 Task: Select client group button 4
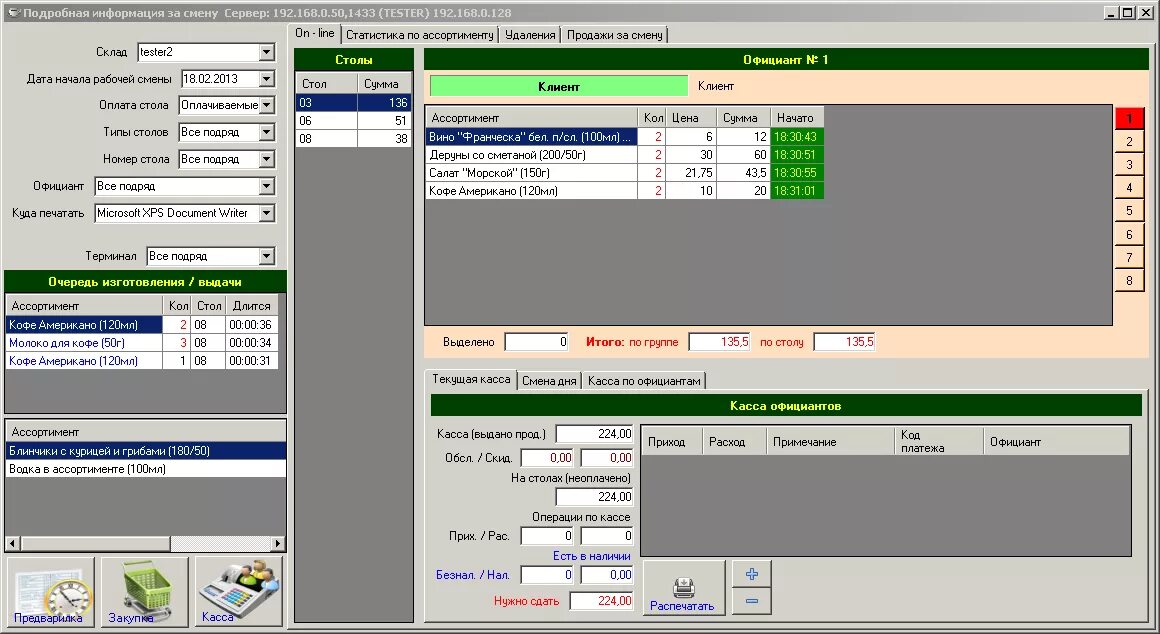coord(1129,188)
